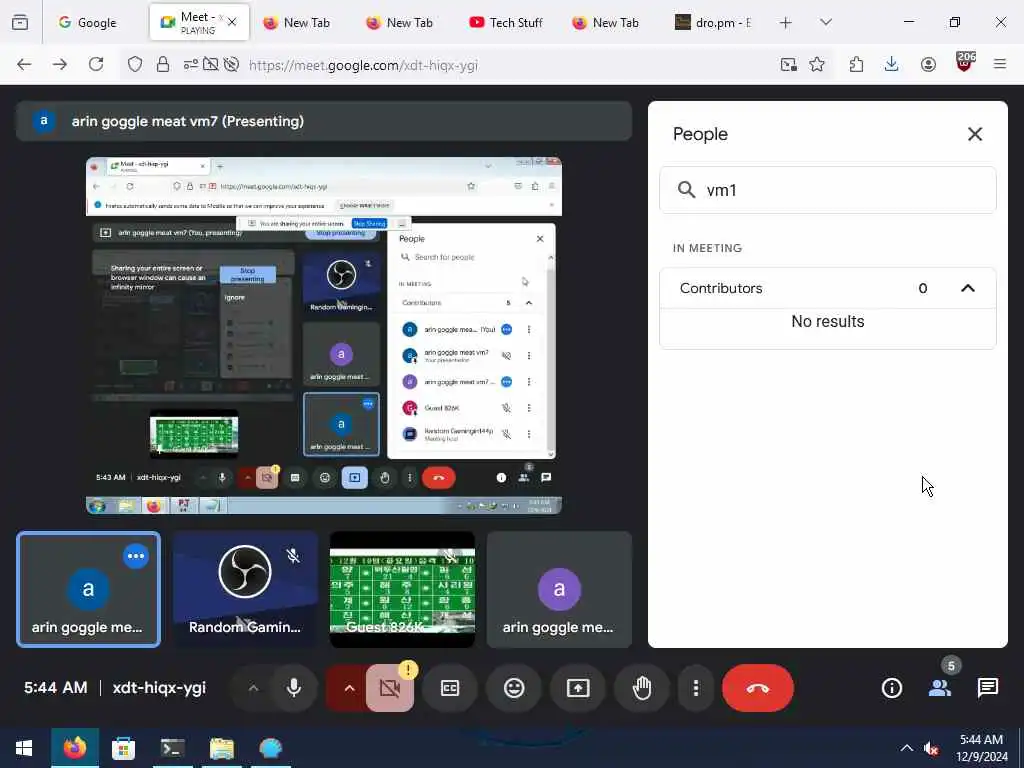The image size is (1024, 768).
Task: Click the meet.google.com address bar URL
Action: click(x=363, y=65)
